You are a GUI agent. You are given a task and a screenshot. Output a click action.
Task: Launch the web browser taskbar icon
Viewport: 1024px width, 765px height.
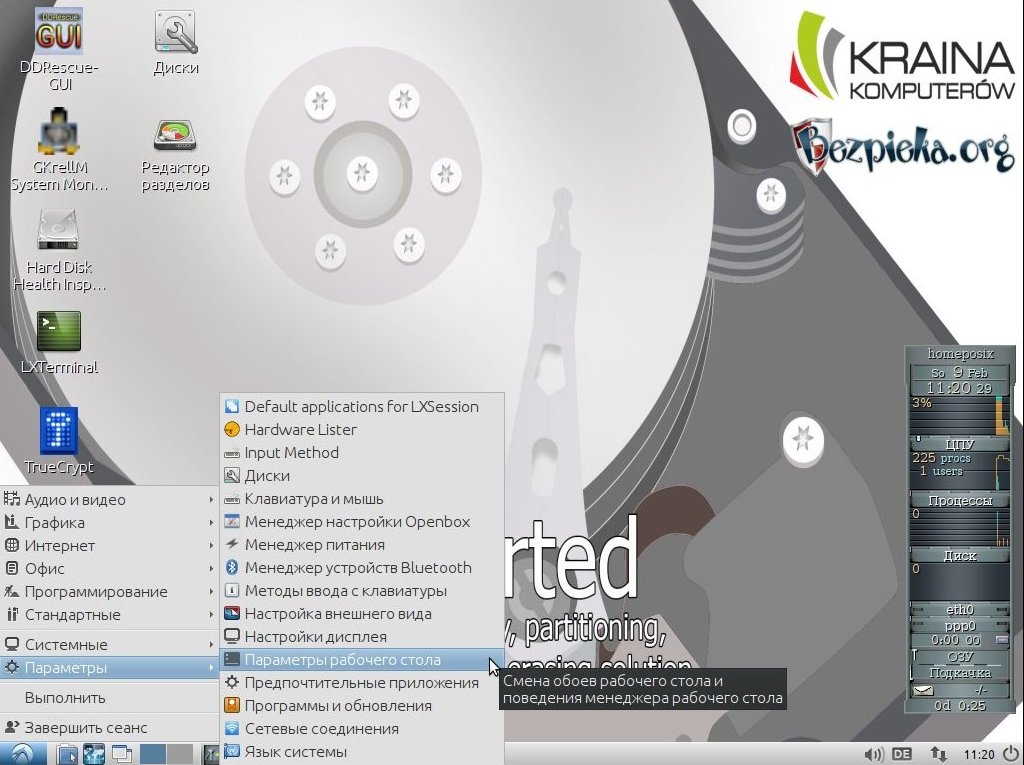coord(94,754)
